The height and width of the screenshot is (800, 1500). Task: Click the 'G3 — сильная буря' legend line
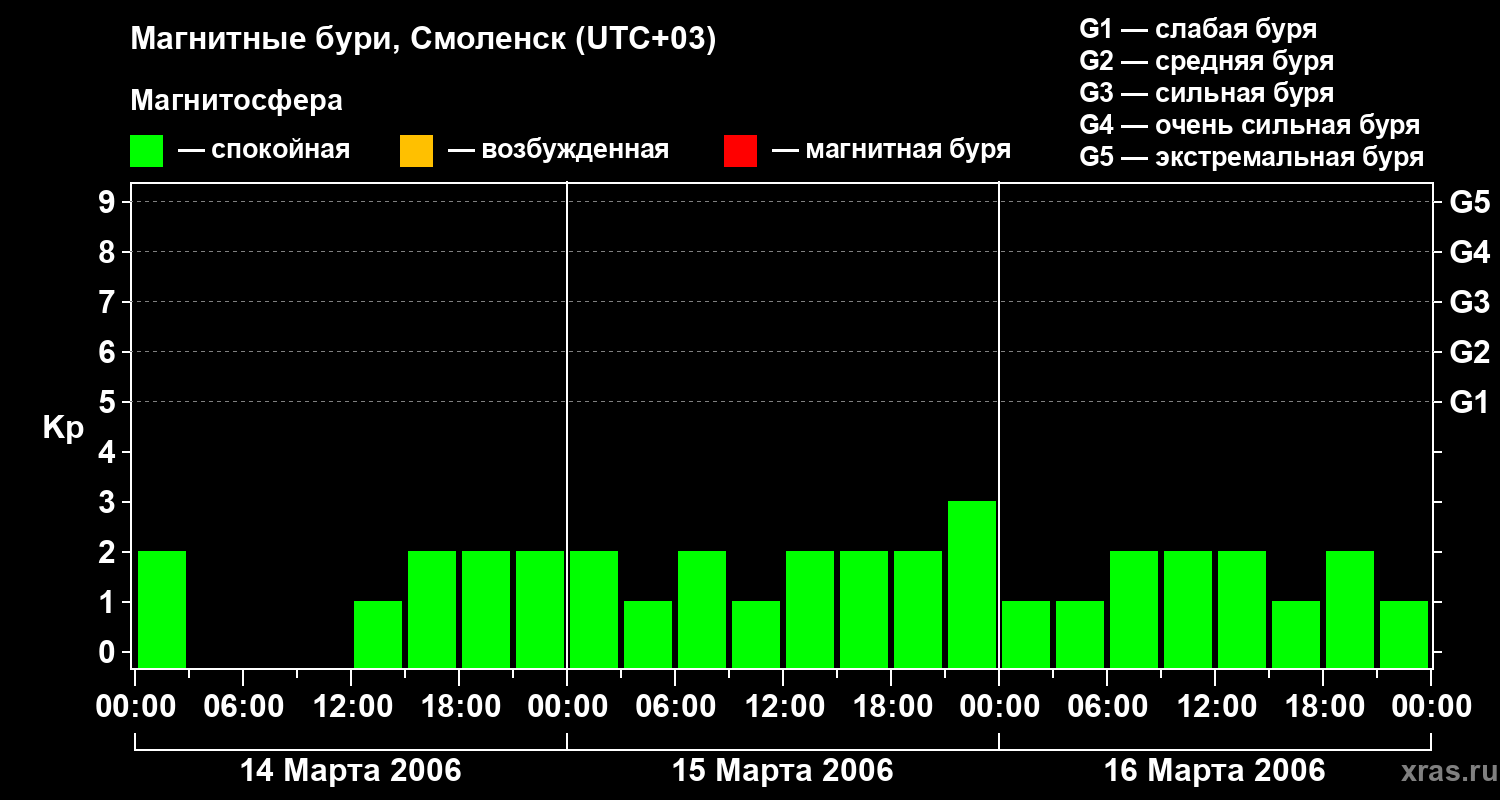click(x=1206, y=93)
